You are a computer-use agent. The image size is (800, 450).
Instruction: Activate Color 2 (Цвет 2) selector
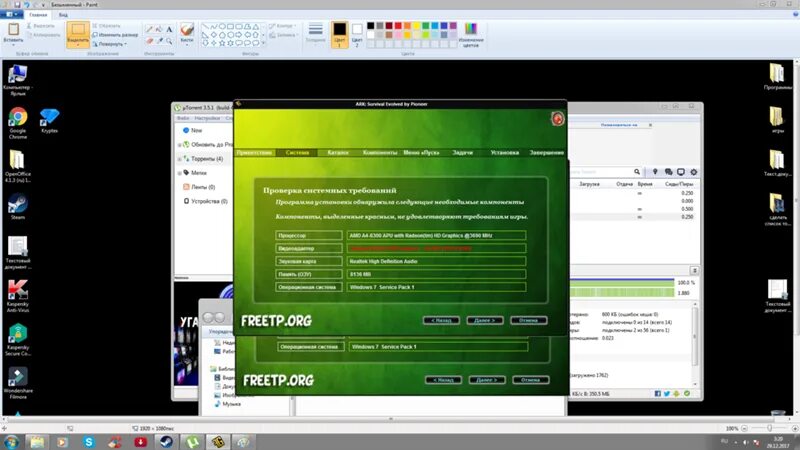click(x=357, y=35)
